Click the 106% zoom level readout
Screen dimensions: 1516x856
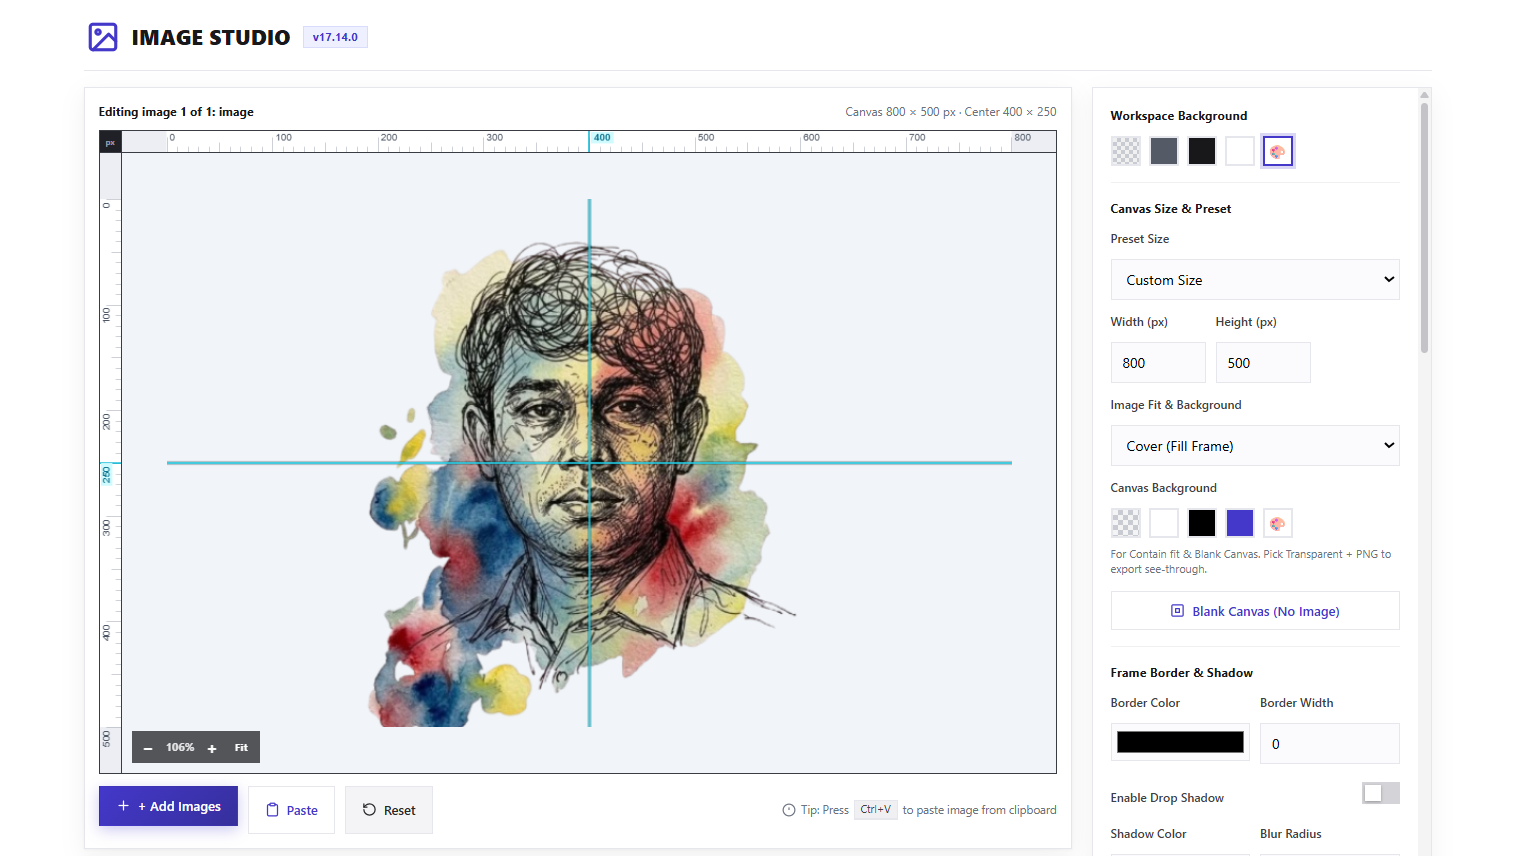[x=180, y=748]
